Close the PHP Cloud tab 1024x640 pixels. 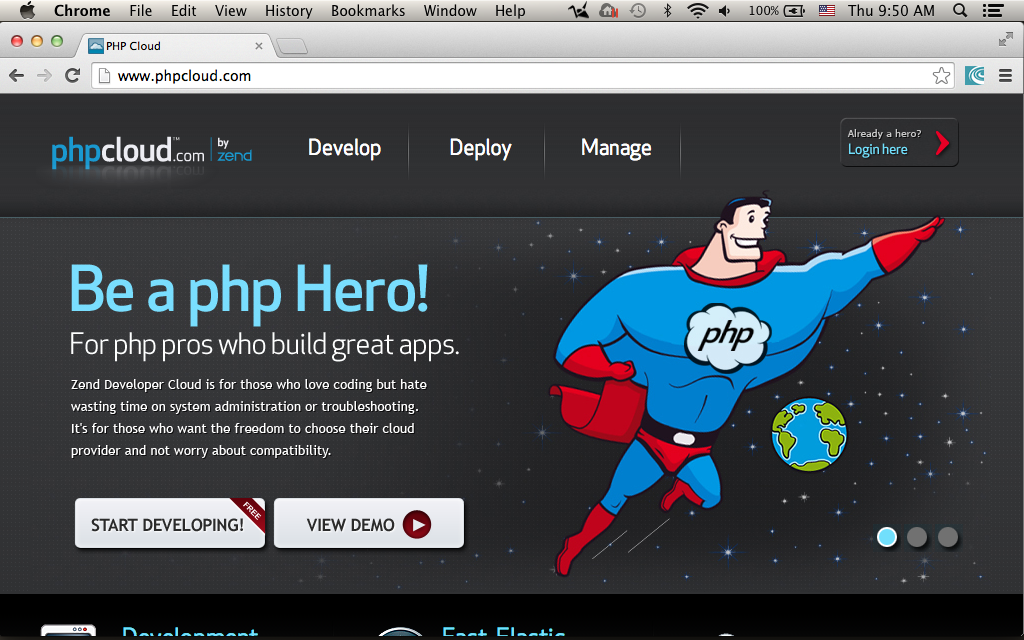(x=259, y=46)
